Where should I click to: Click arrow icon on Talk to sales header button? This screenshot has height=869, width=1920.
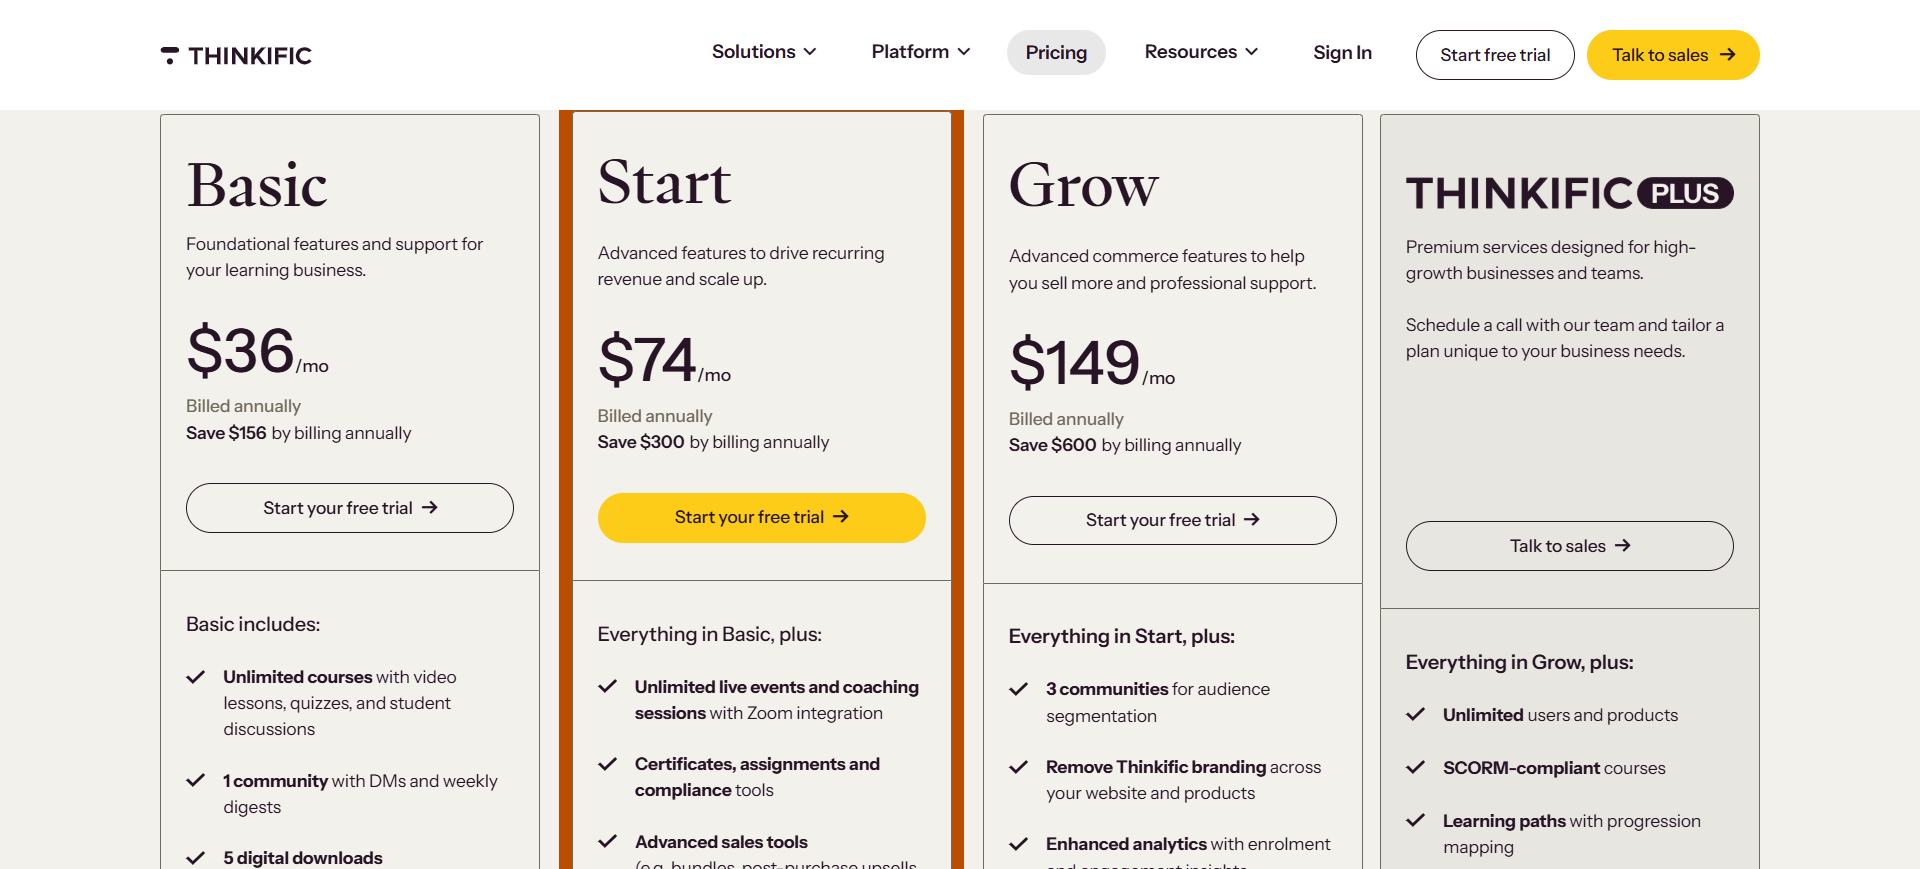tap(1727, 55)
